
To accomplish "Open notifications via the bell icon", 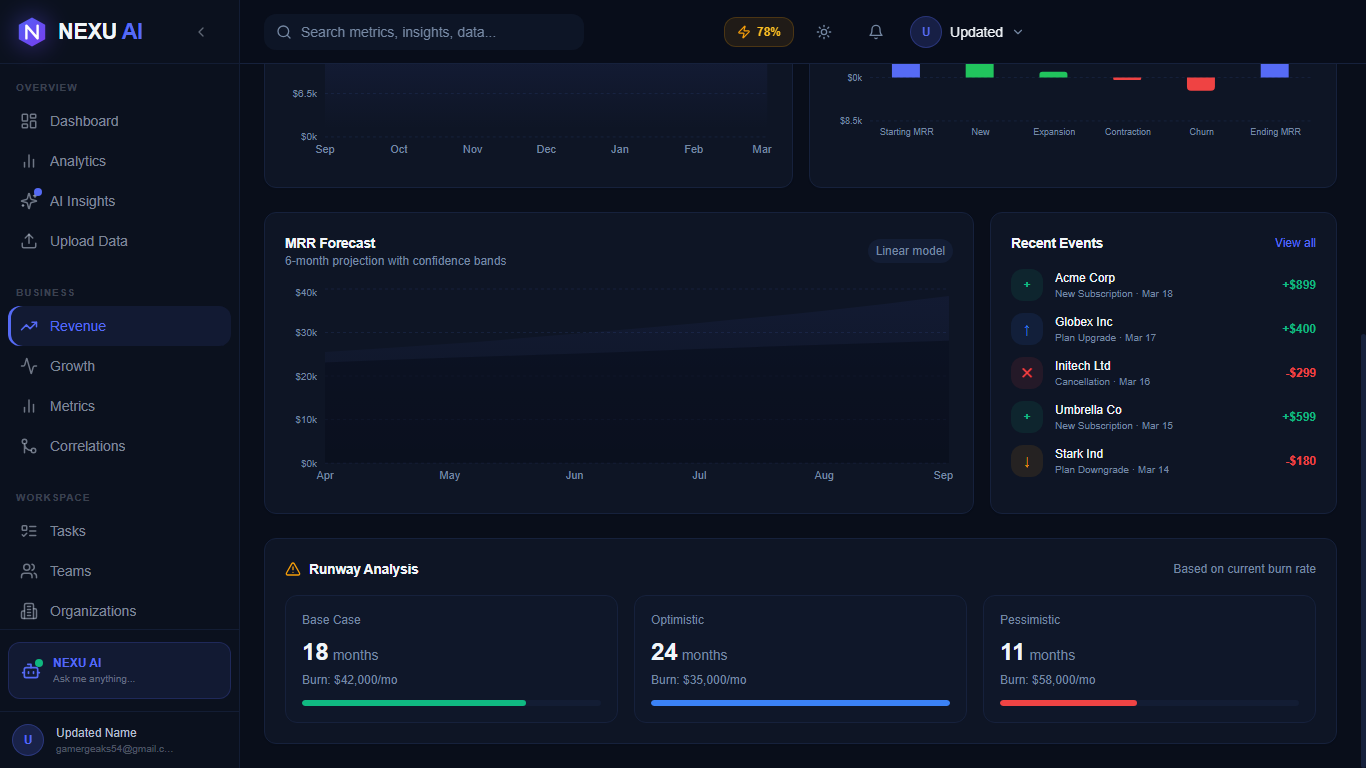I will [x=875, y=31].
